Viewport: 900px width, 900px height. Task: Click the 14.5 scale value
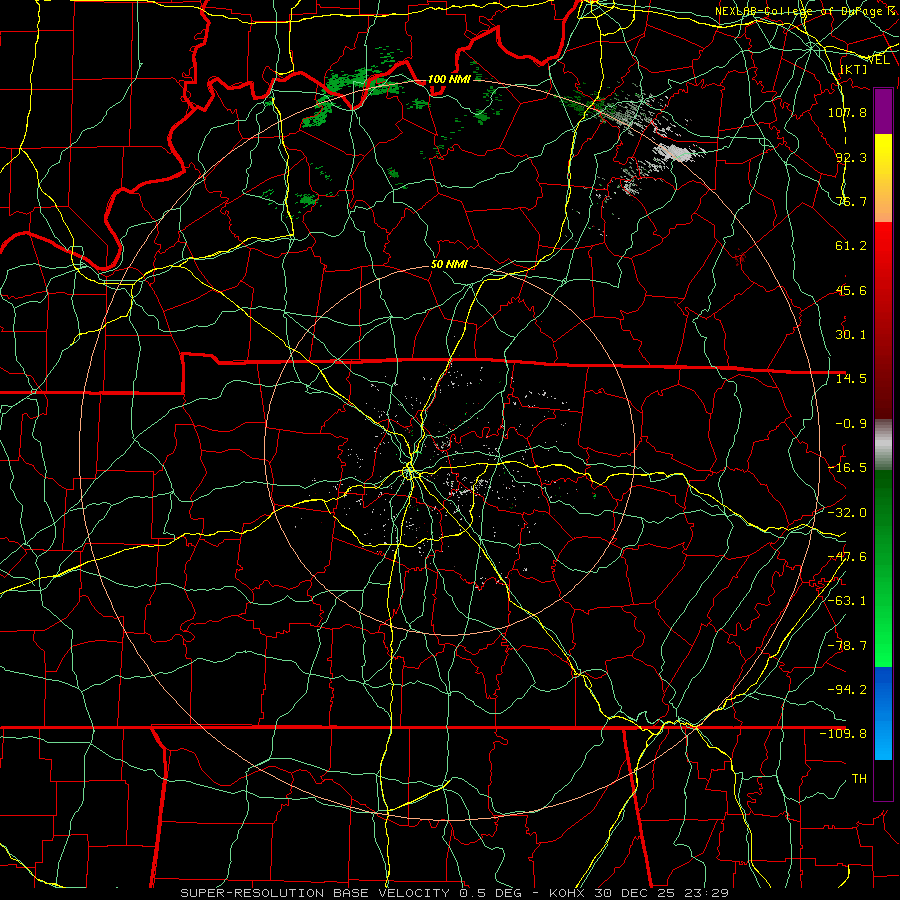(851, 379)
